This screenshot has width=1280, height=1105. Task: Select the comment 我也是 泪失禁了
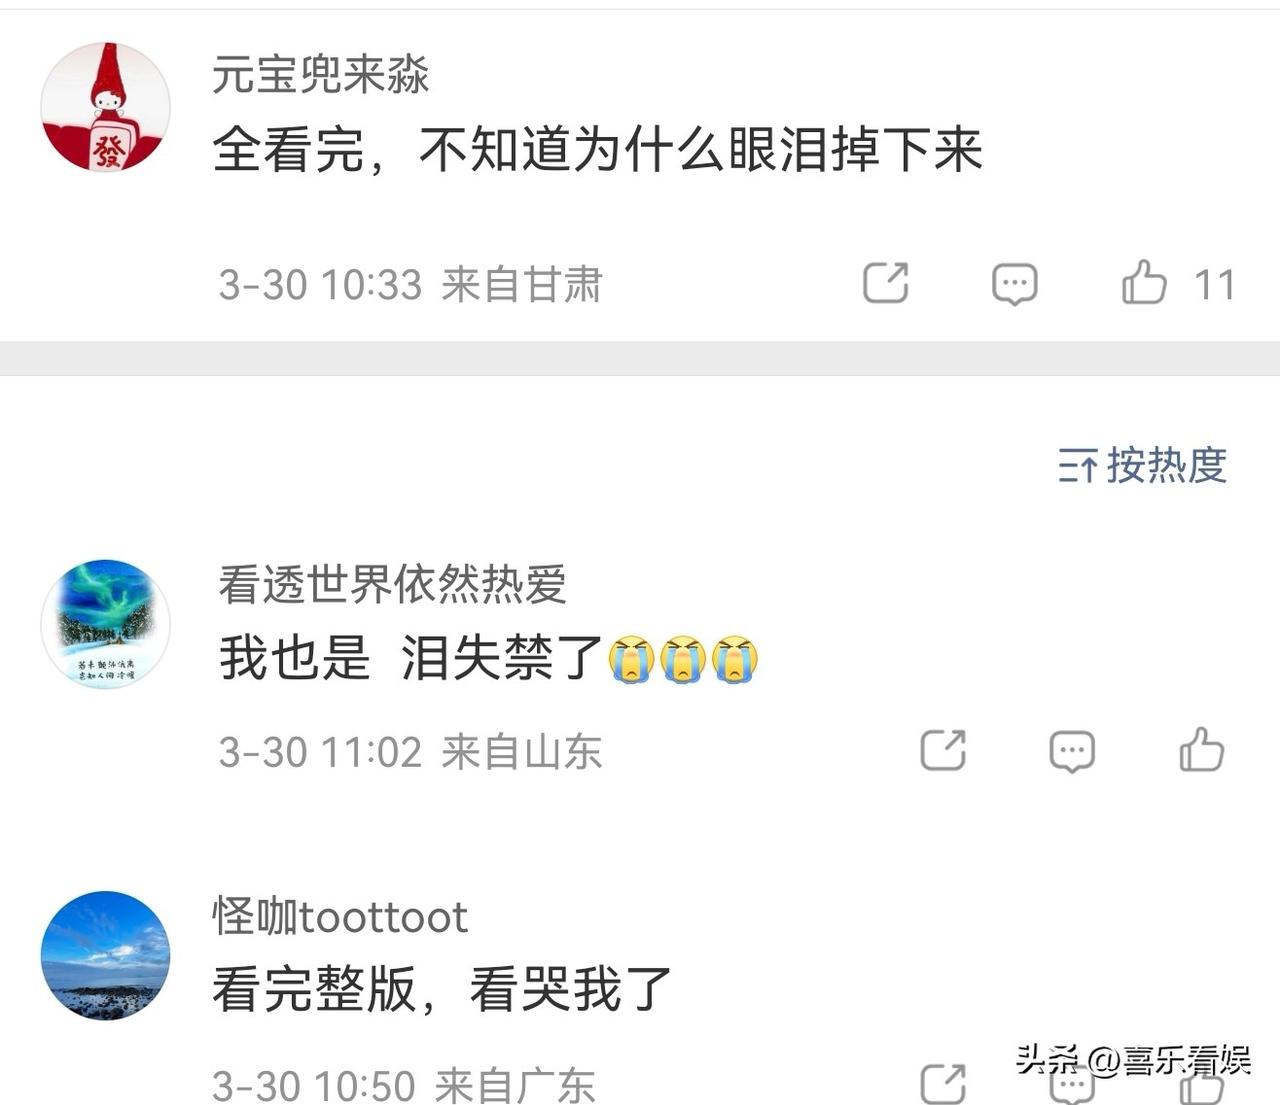click(x=489, y=659)
